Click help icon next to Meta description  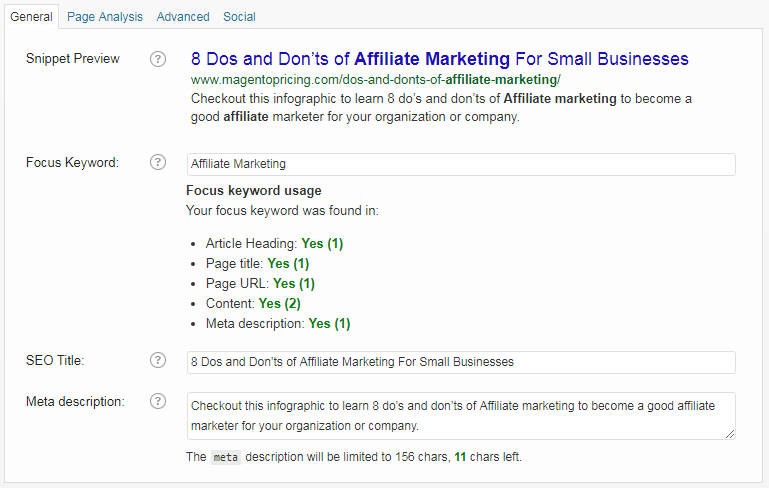pyautogui.click(x=157, y=401)
